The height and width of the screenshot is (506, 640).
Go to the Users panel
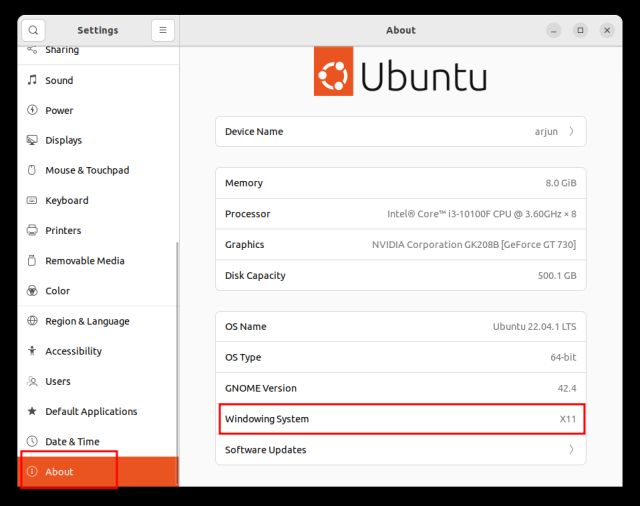(98, 381)
